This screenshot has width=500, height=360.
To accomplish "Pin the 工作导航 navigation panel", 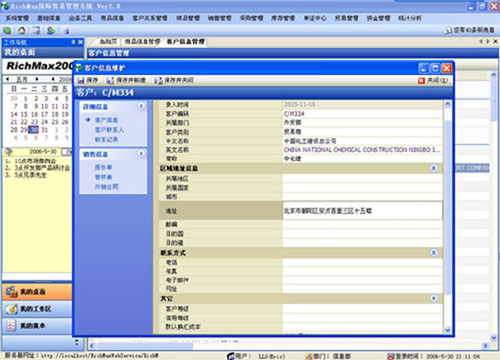I will (x=73, y=42).
